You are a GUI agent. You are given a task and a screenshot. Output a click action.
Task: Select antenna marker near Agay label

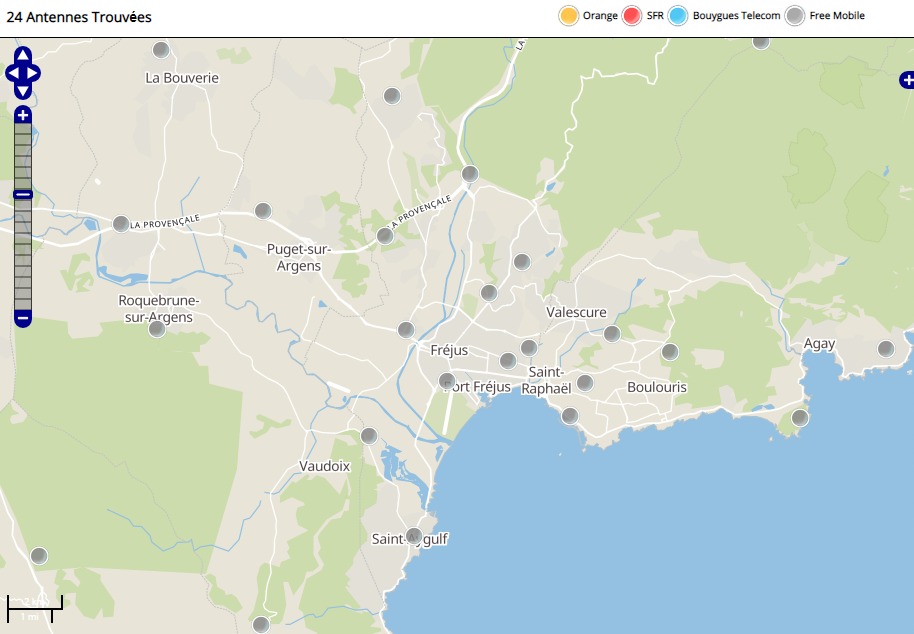885,349
